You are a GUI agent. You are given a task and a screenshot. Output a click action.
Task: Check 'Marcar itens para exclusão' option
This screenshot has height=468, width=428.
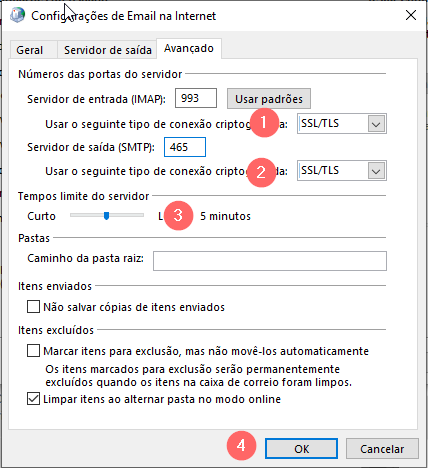[x=33, y=351]
